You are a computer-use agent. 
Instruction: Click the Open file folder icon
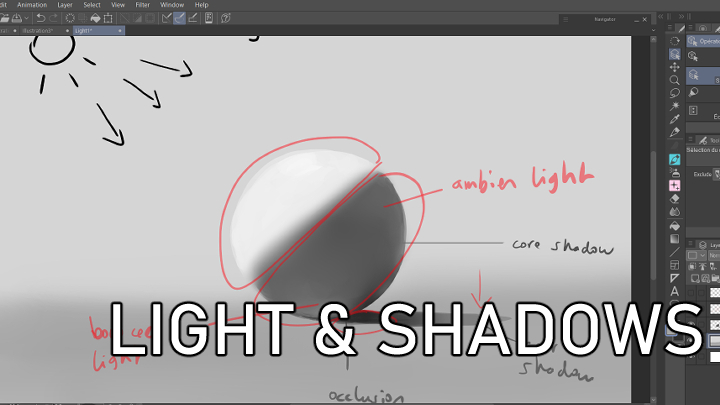[4, 18]
